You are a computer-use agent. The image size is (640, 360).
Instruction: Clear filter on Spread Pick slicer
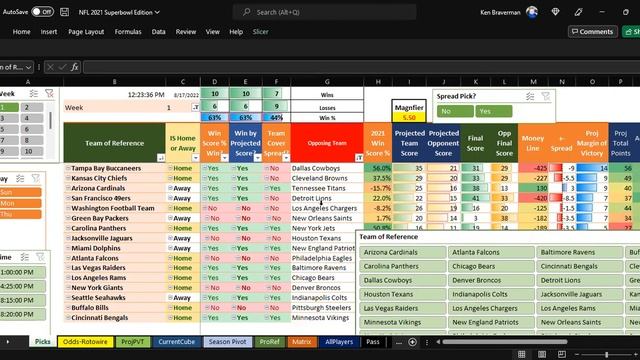[x=546, y=96]
